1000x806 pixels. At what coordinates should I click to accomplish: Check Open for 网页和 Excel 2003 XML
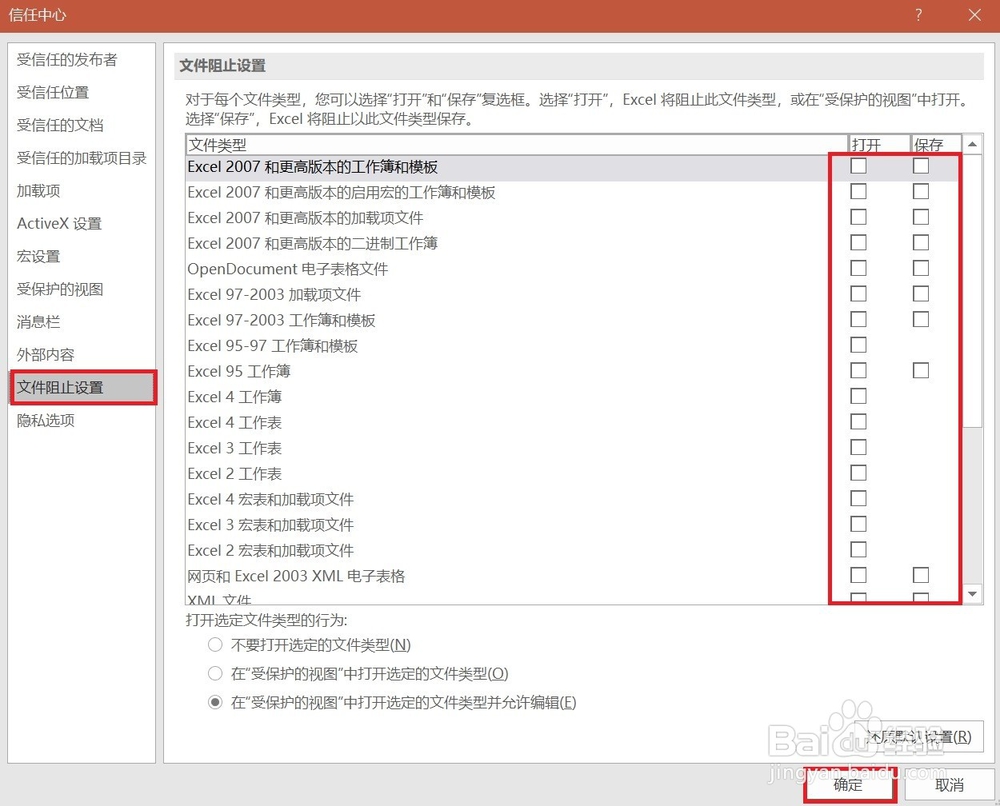(x=858, y=575)
